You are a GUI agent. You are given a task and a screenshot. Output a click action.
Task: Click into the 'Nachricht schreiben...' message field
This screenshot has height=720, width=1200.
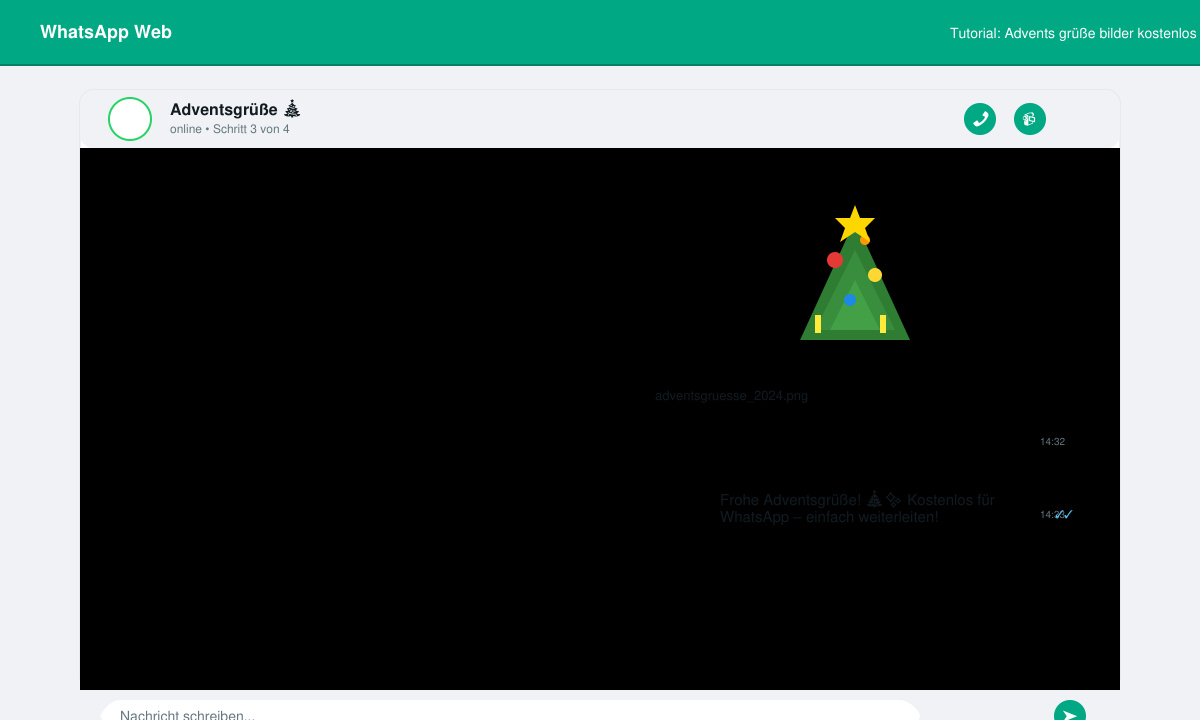(x=510, y=712)
